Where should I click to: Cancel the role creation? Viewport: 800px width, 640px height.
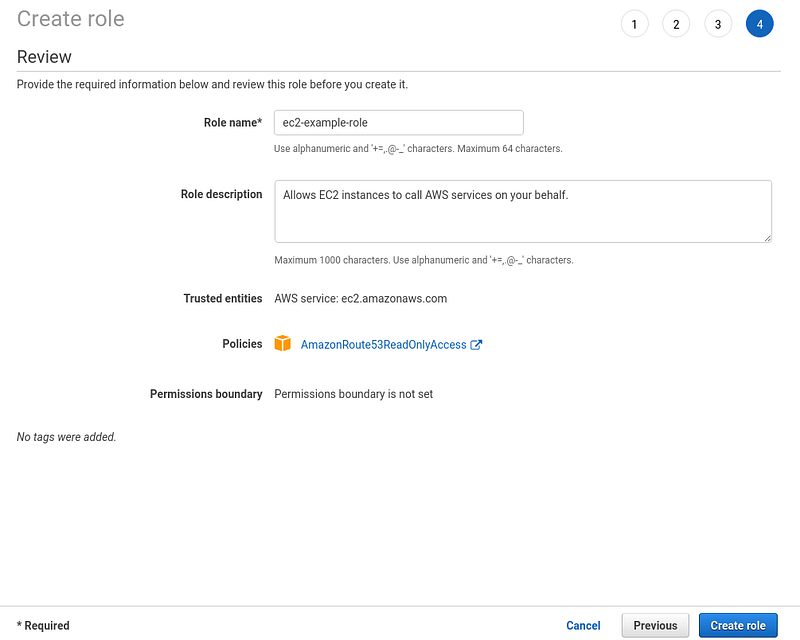(583, 626)
